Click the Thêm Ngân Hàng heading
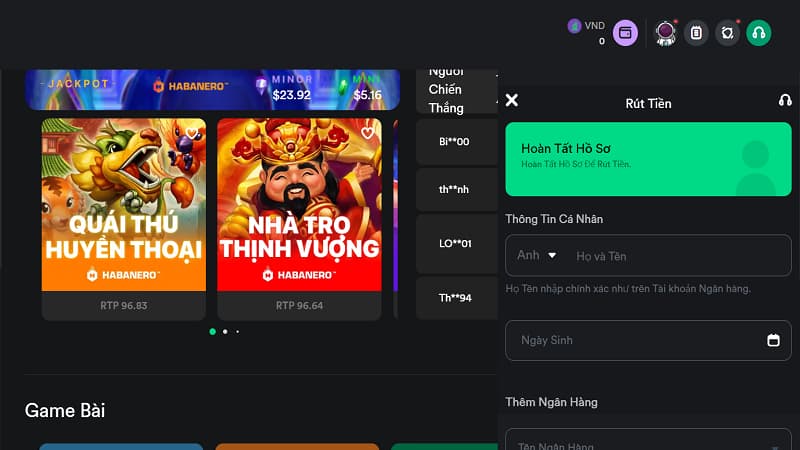 [x=552, y=402]
